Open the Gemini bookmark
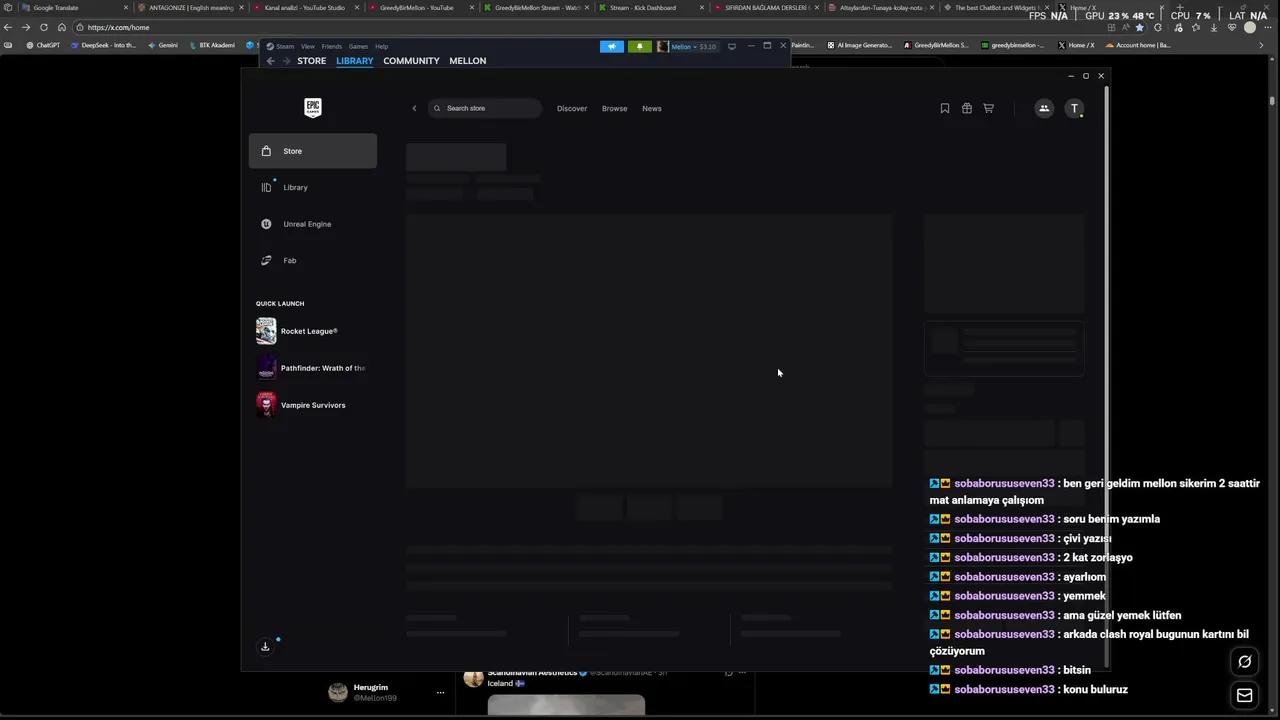1280x720 pixels. pyautogui.click(x=162, y=45)
